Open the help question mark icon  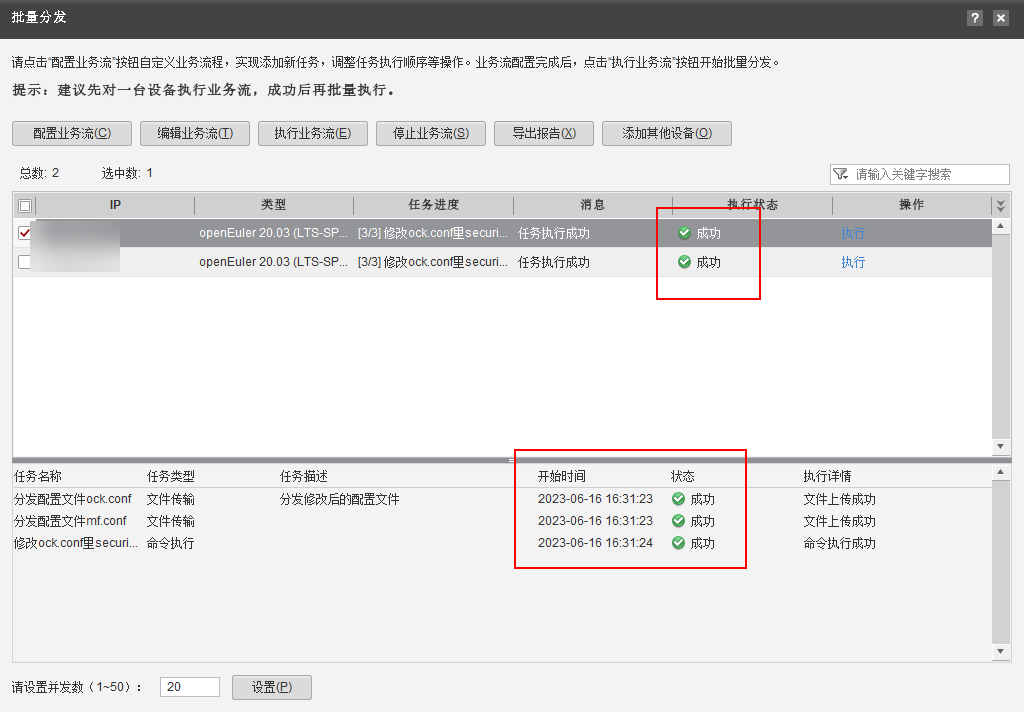[974, 18]
